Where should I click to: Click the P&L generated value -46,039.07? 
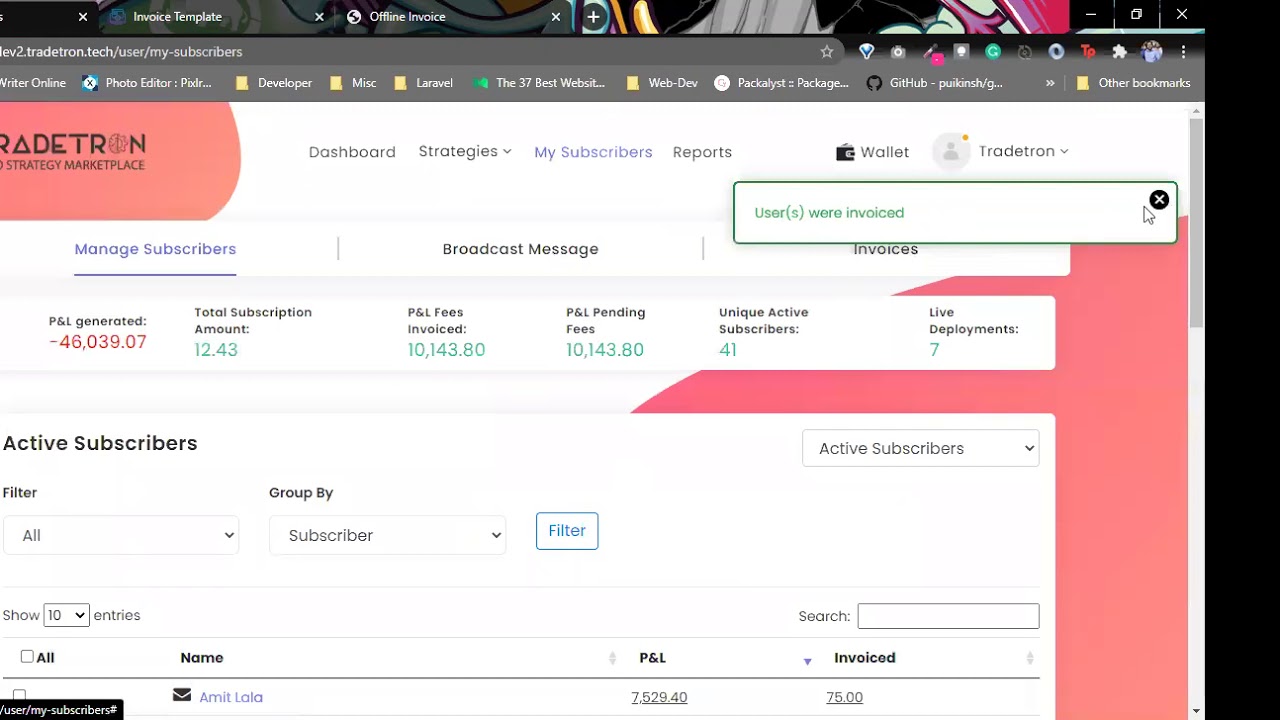pos(98,342)
